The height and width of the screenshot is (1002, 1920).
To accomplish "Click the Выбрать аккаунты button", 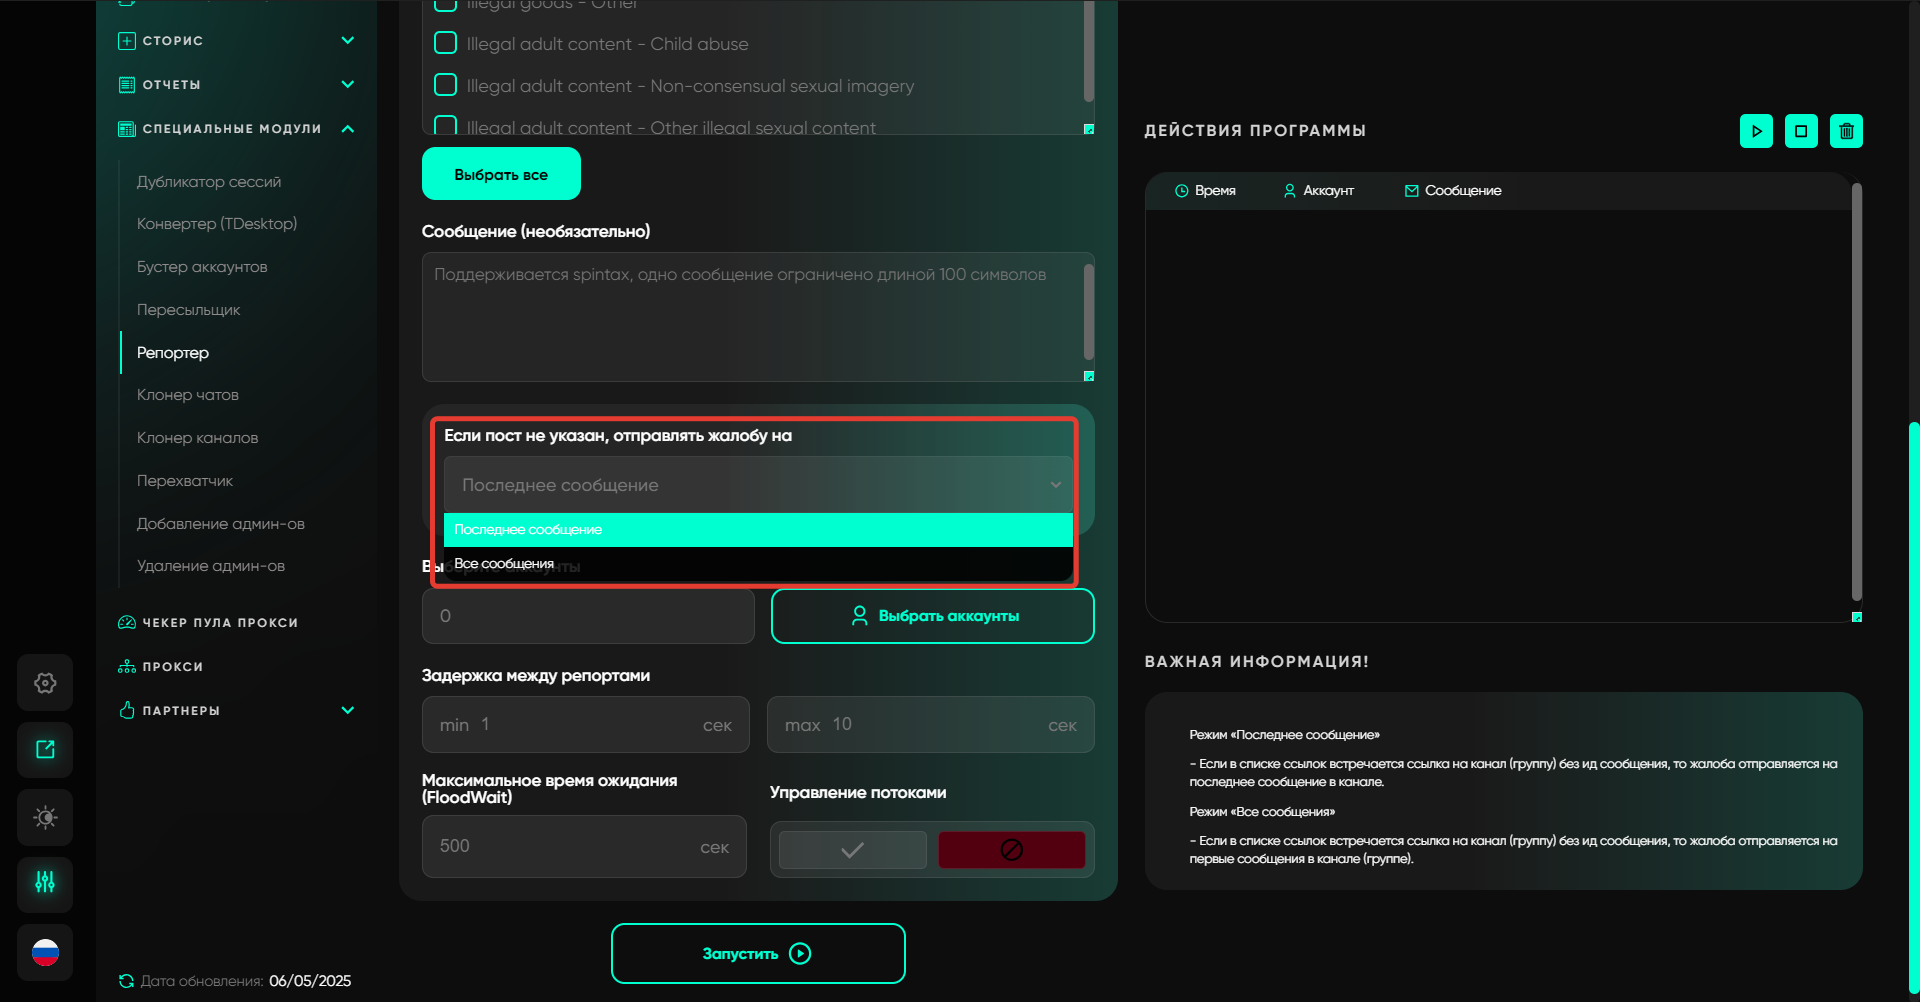I will [932, 616].
